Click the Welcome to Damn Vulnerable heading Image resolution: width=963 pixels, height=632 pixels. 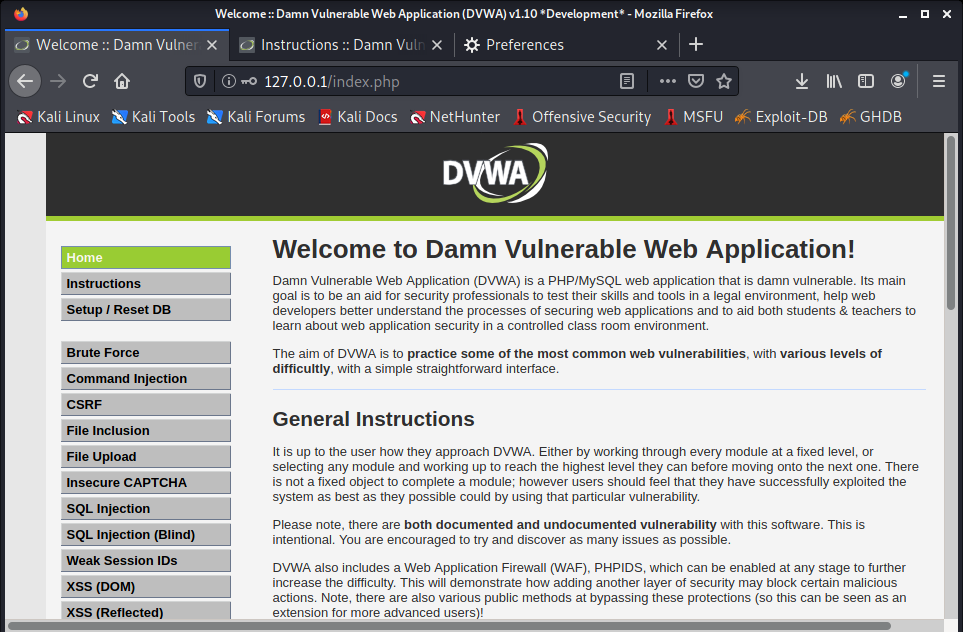564,249
